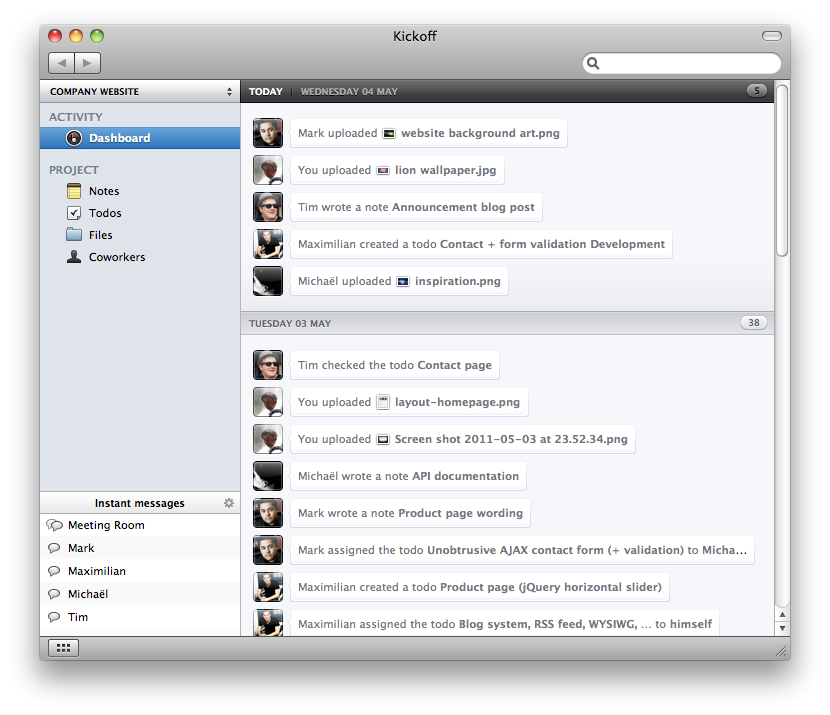Open chat with Mark
This screenshot has height=715, width=830.
point(140,548)
